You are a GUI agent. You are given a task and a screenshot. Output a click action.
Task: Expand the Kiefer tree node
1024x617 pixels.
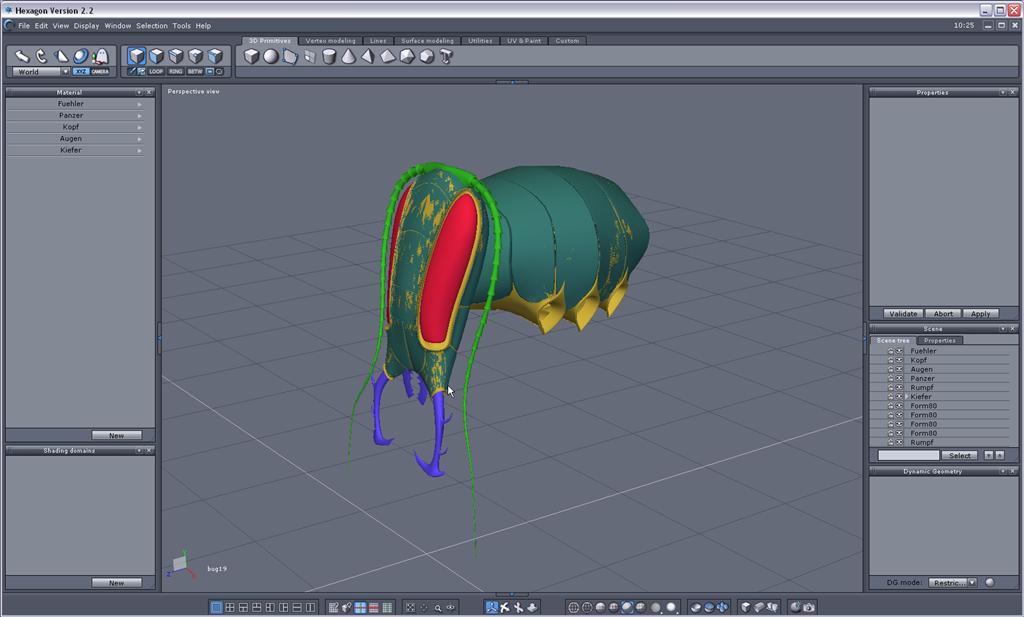click(907, 397)
